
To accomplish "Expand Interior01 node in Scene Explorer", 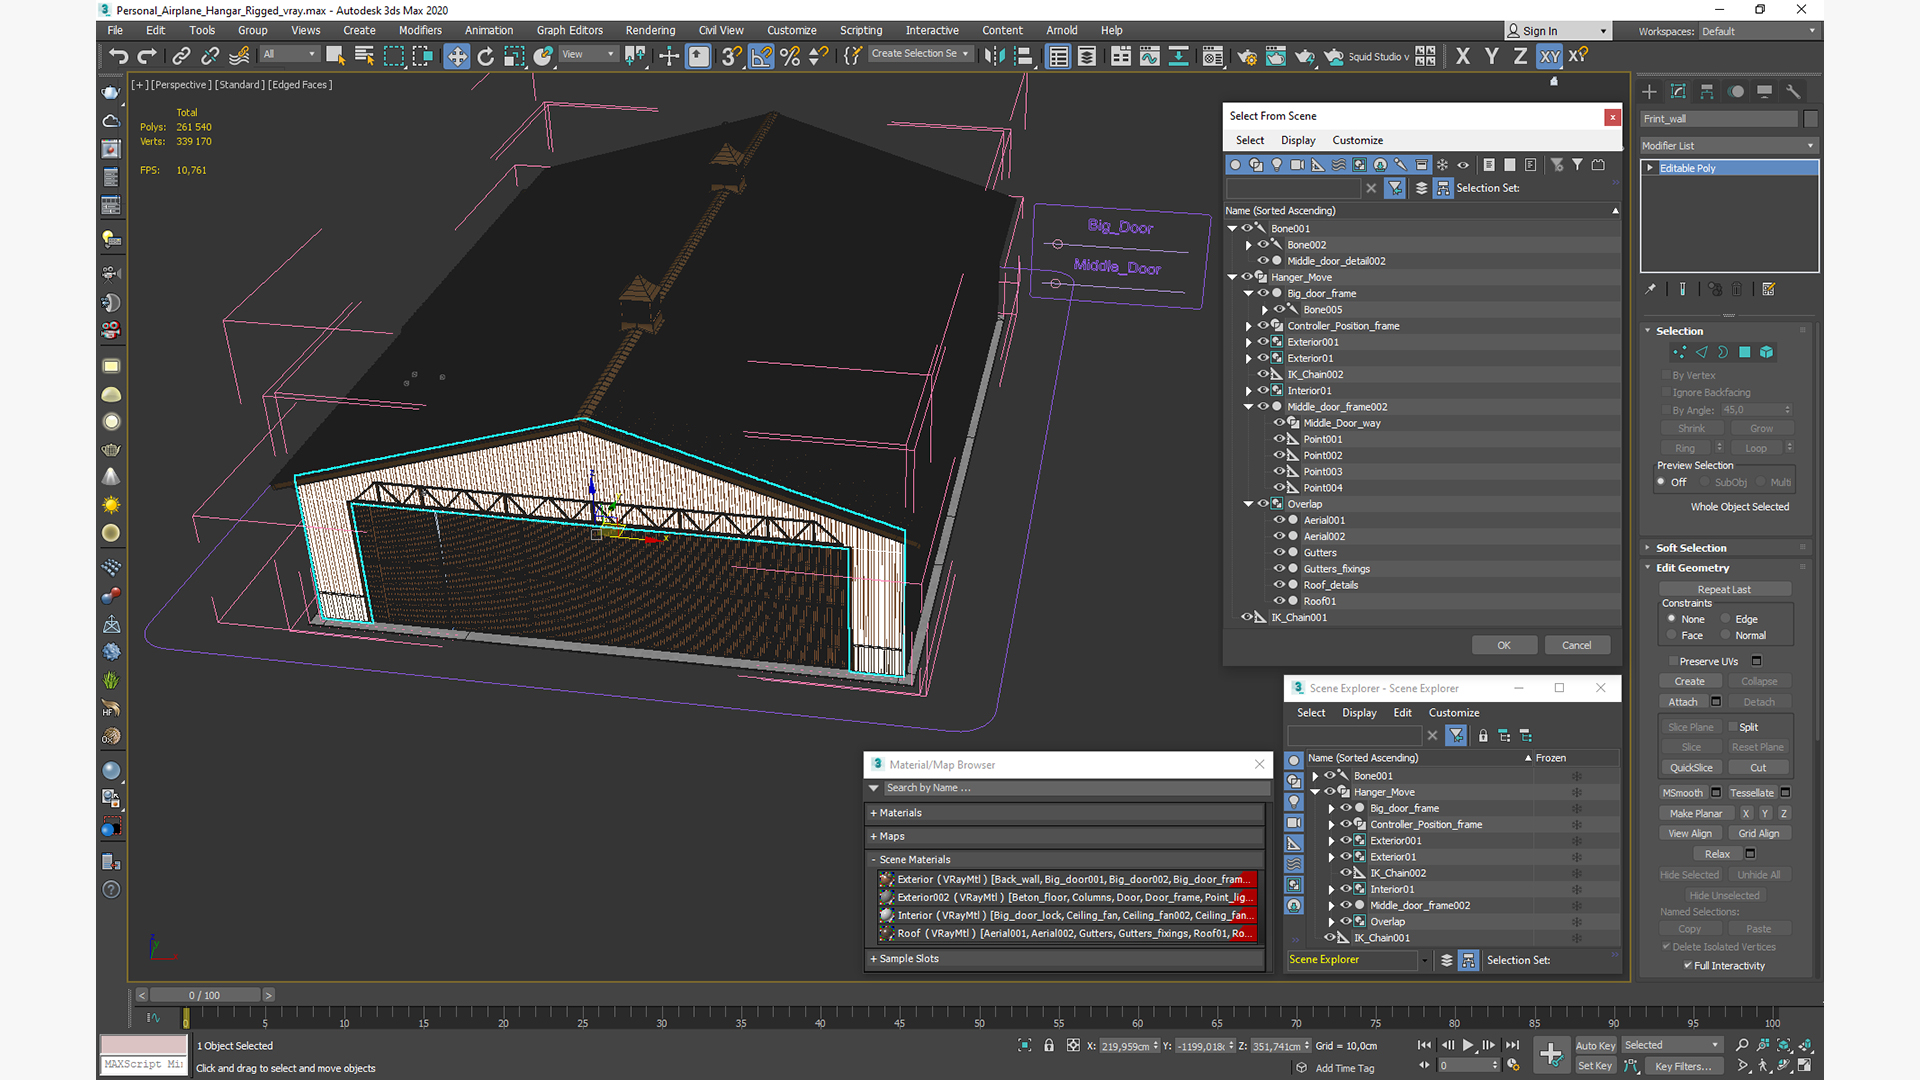I will [x=1331, y=889].
